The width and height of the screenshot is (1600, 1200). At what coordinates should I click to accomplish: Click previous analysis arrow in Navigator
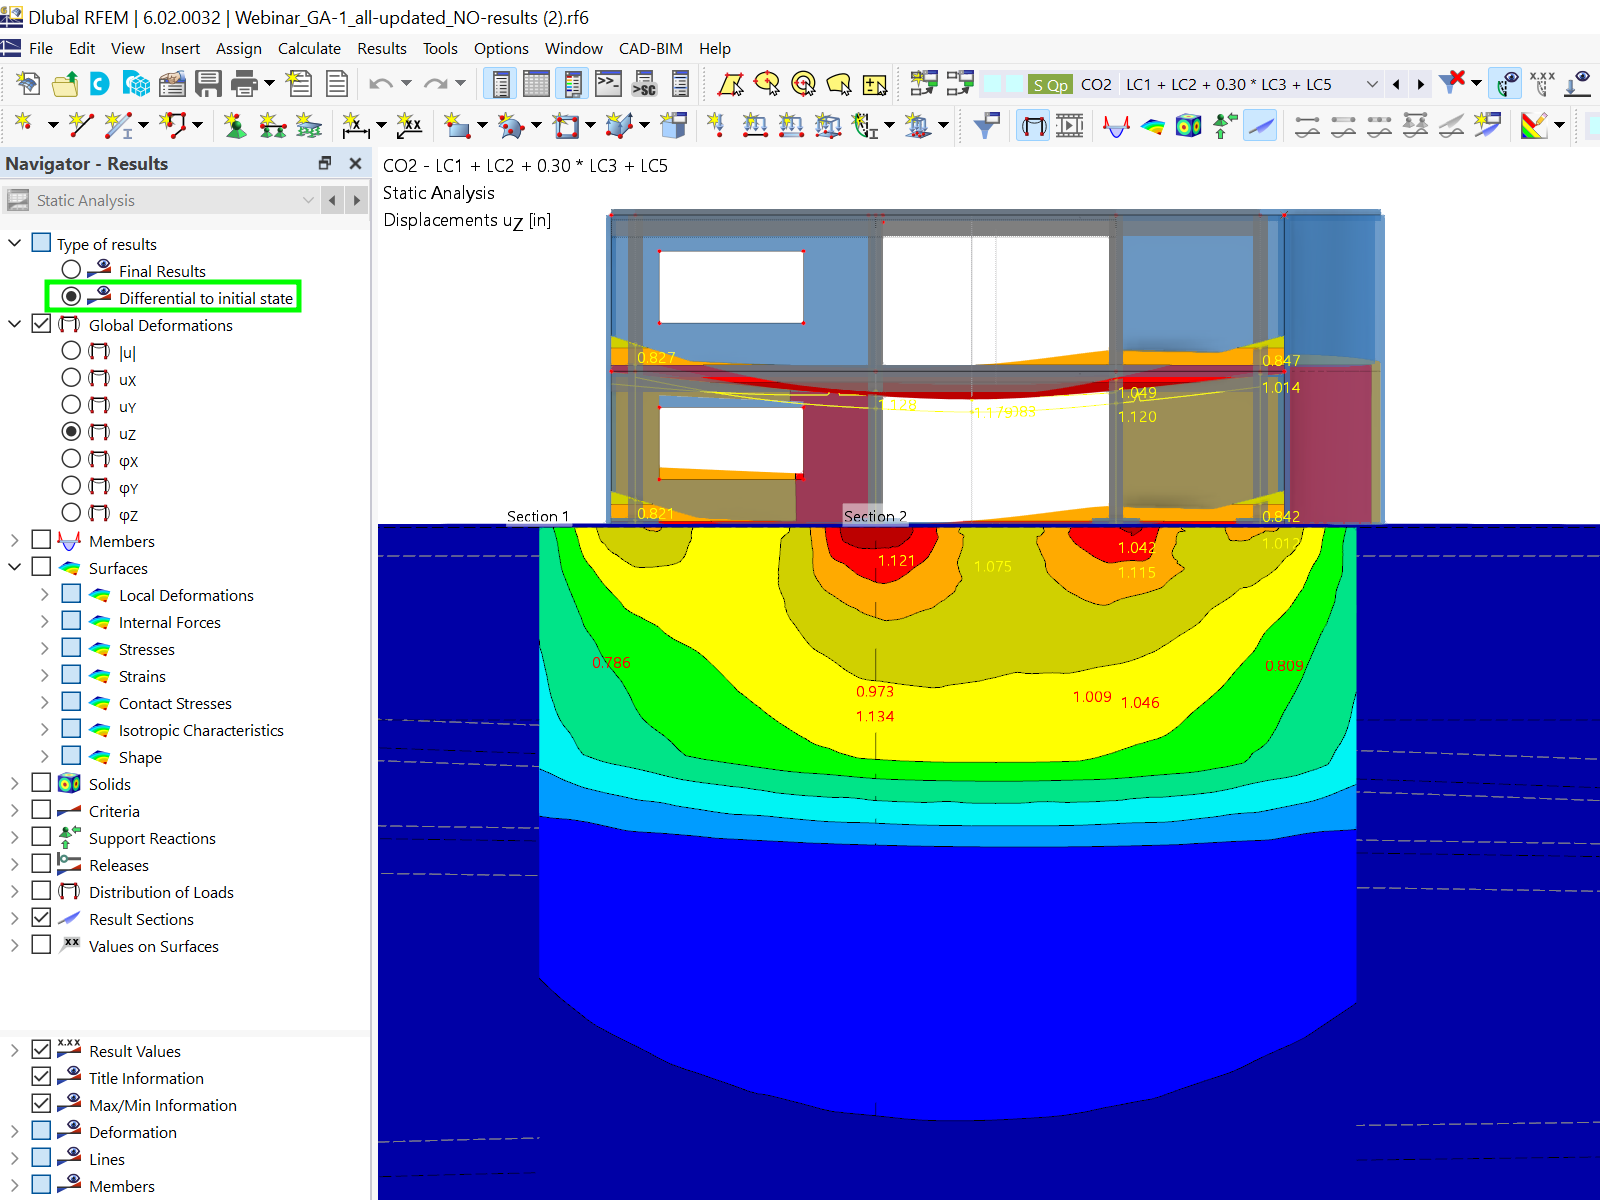tap(332, 200)
